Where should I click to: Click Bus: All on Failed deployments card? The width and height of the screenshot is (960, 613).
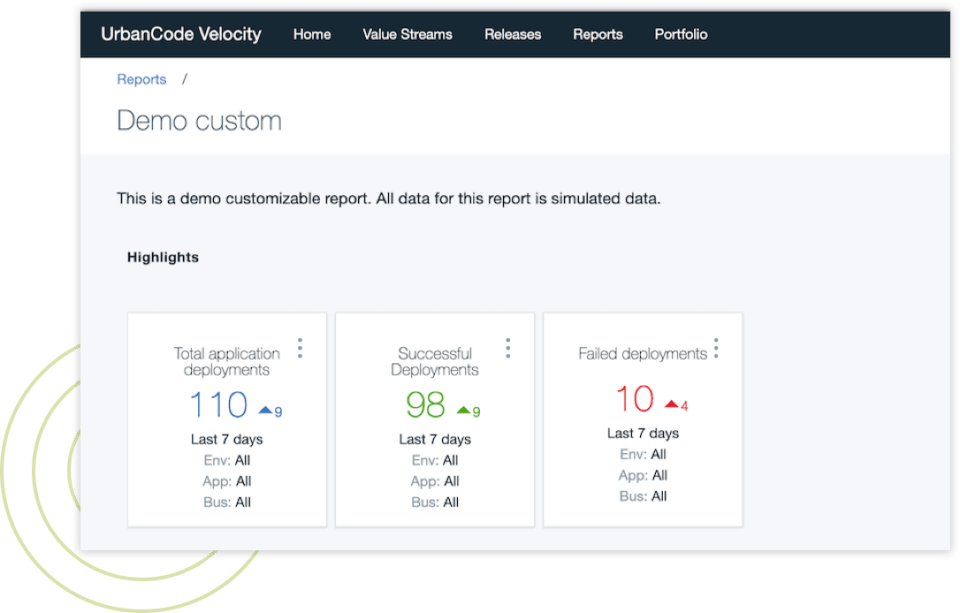(643, 496)
